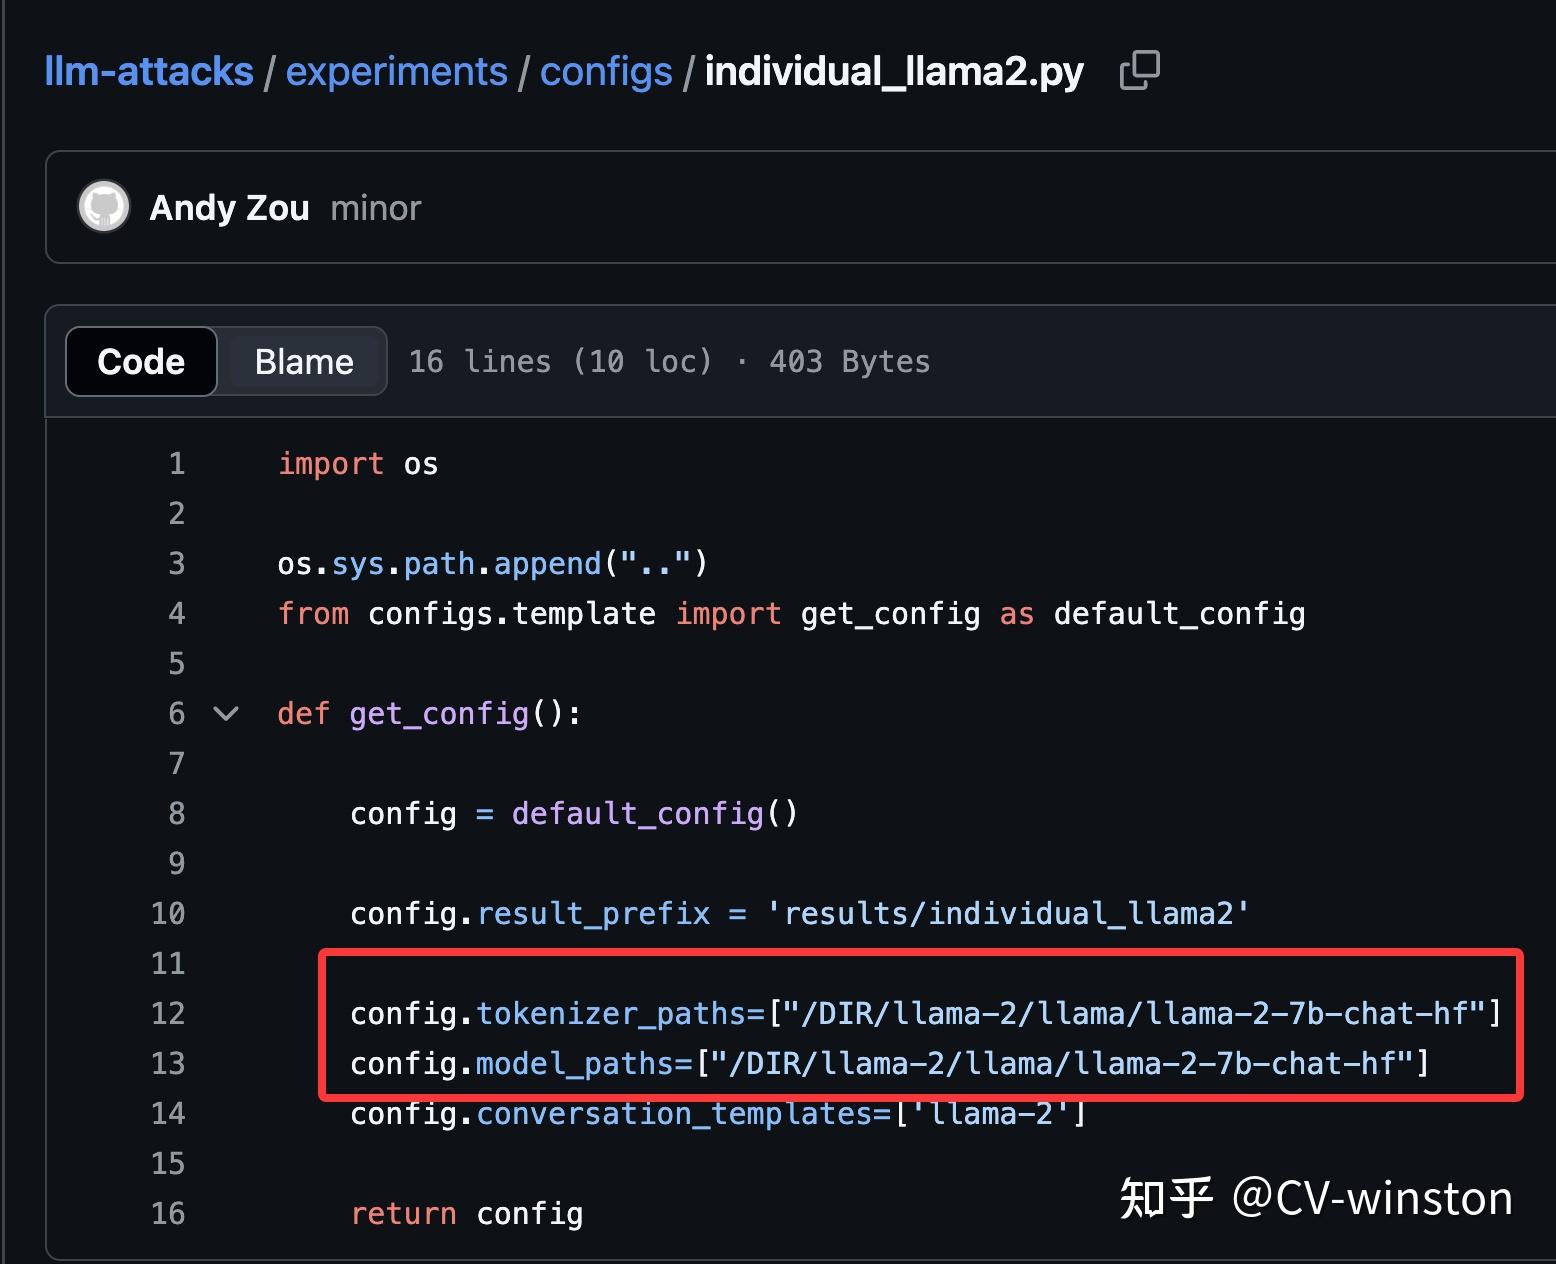Select the Code tab
The image size is (1556, 1264).
point(141,361)
